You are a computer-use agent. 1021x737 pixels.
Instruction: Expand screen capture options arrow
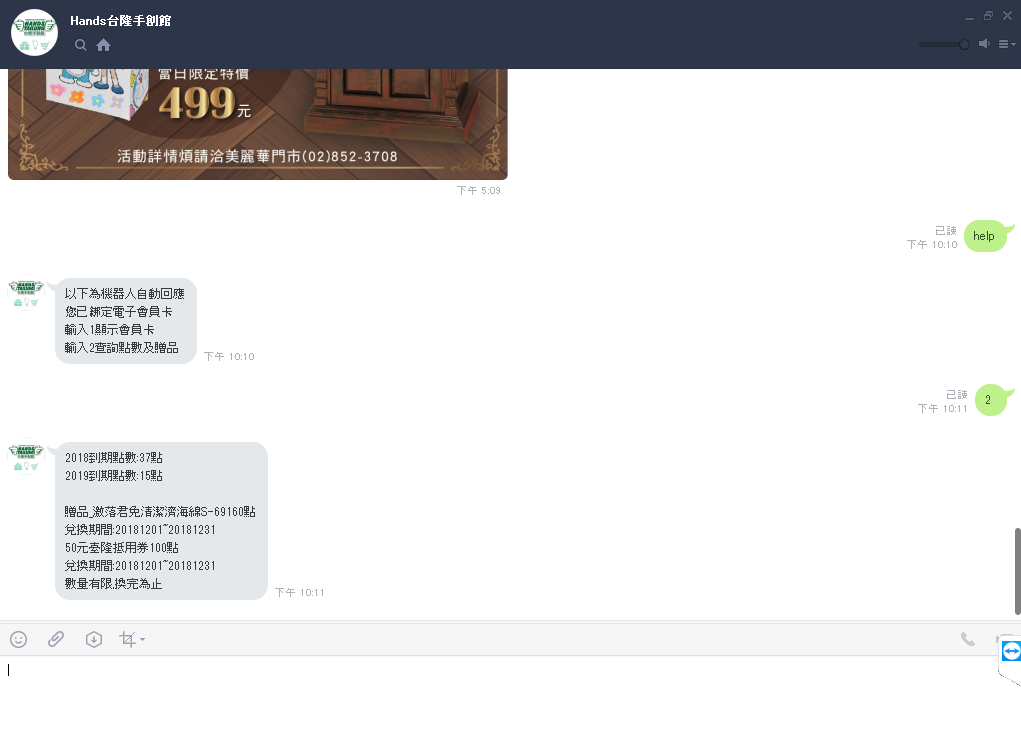tap(143, 639)
